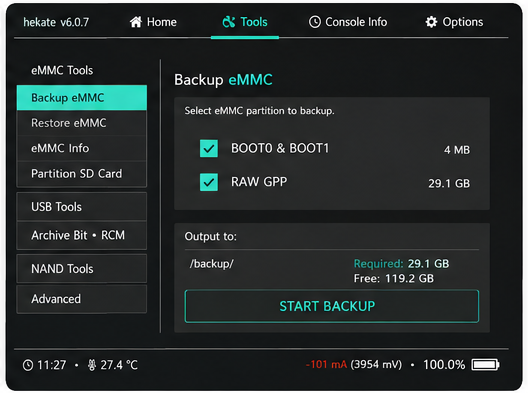Select Backup eMMC in the sidebar
The image size is (528, 393).
pyautogui.click(x=82, y=98)
